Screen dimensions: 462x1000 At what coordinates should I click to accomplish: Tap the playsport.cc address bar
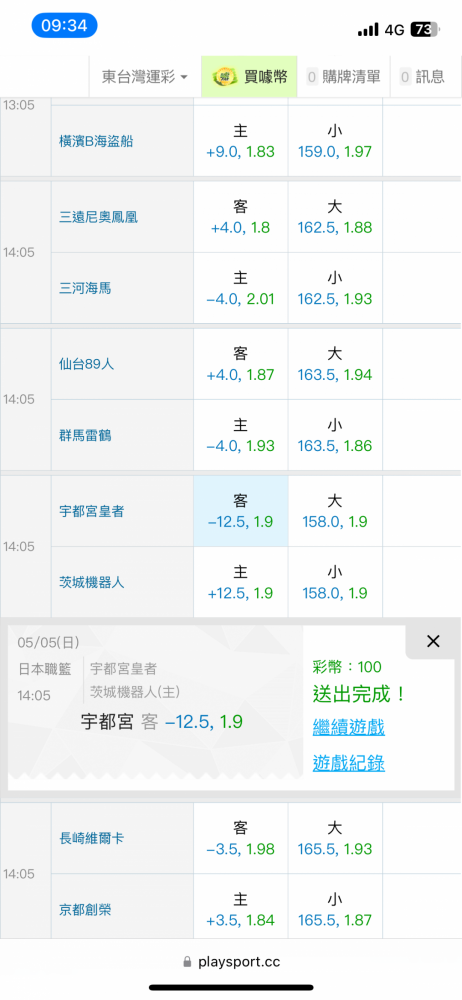231,962
